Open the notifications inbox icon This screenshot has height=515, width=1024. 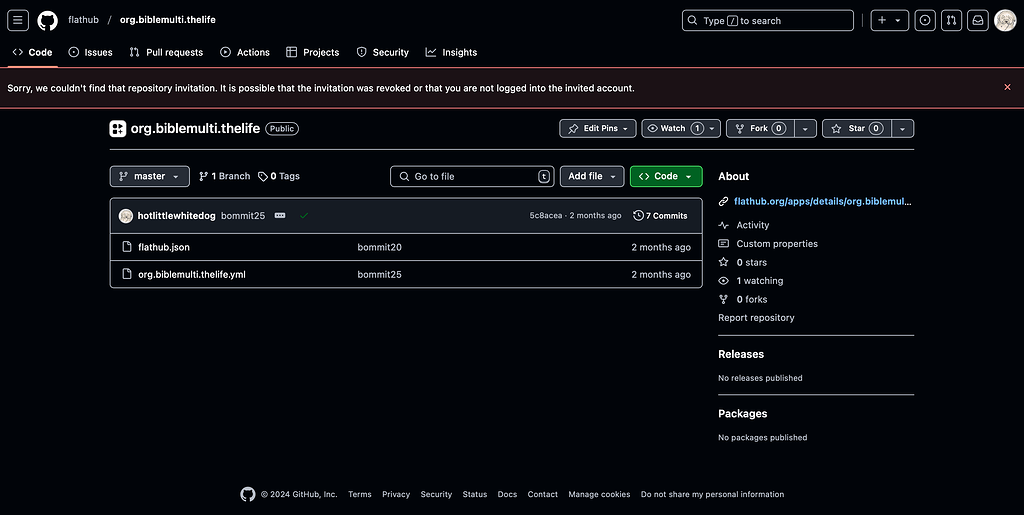(x=977, y=20)
